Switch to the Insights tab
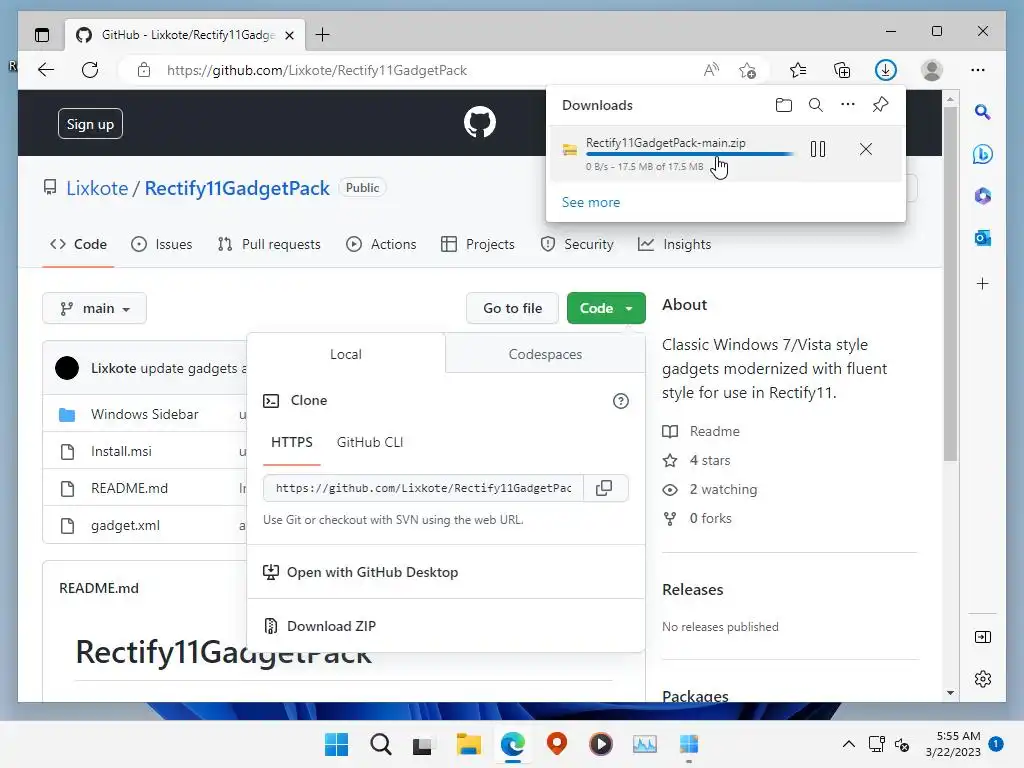This screenshot has height=768, width=1024. tap(675, 244)
